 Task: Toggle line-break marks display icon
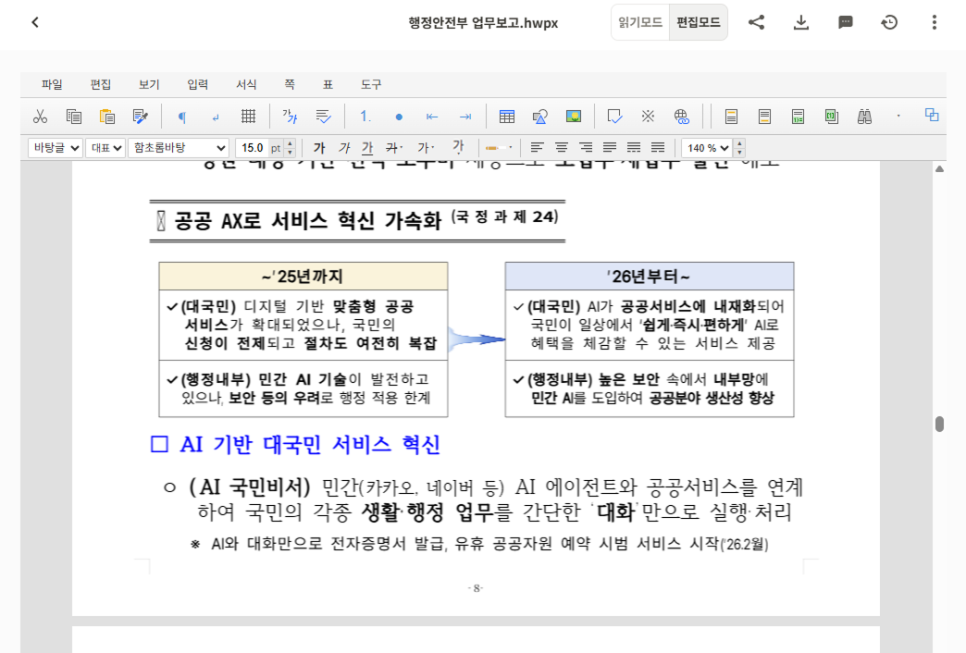(x=215, y=116)
